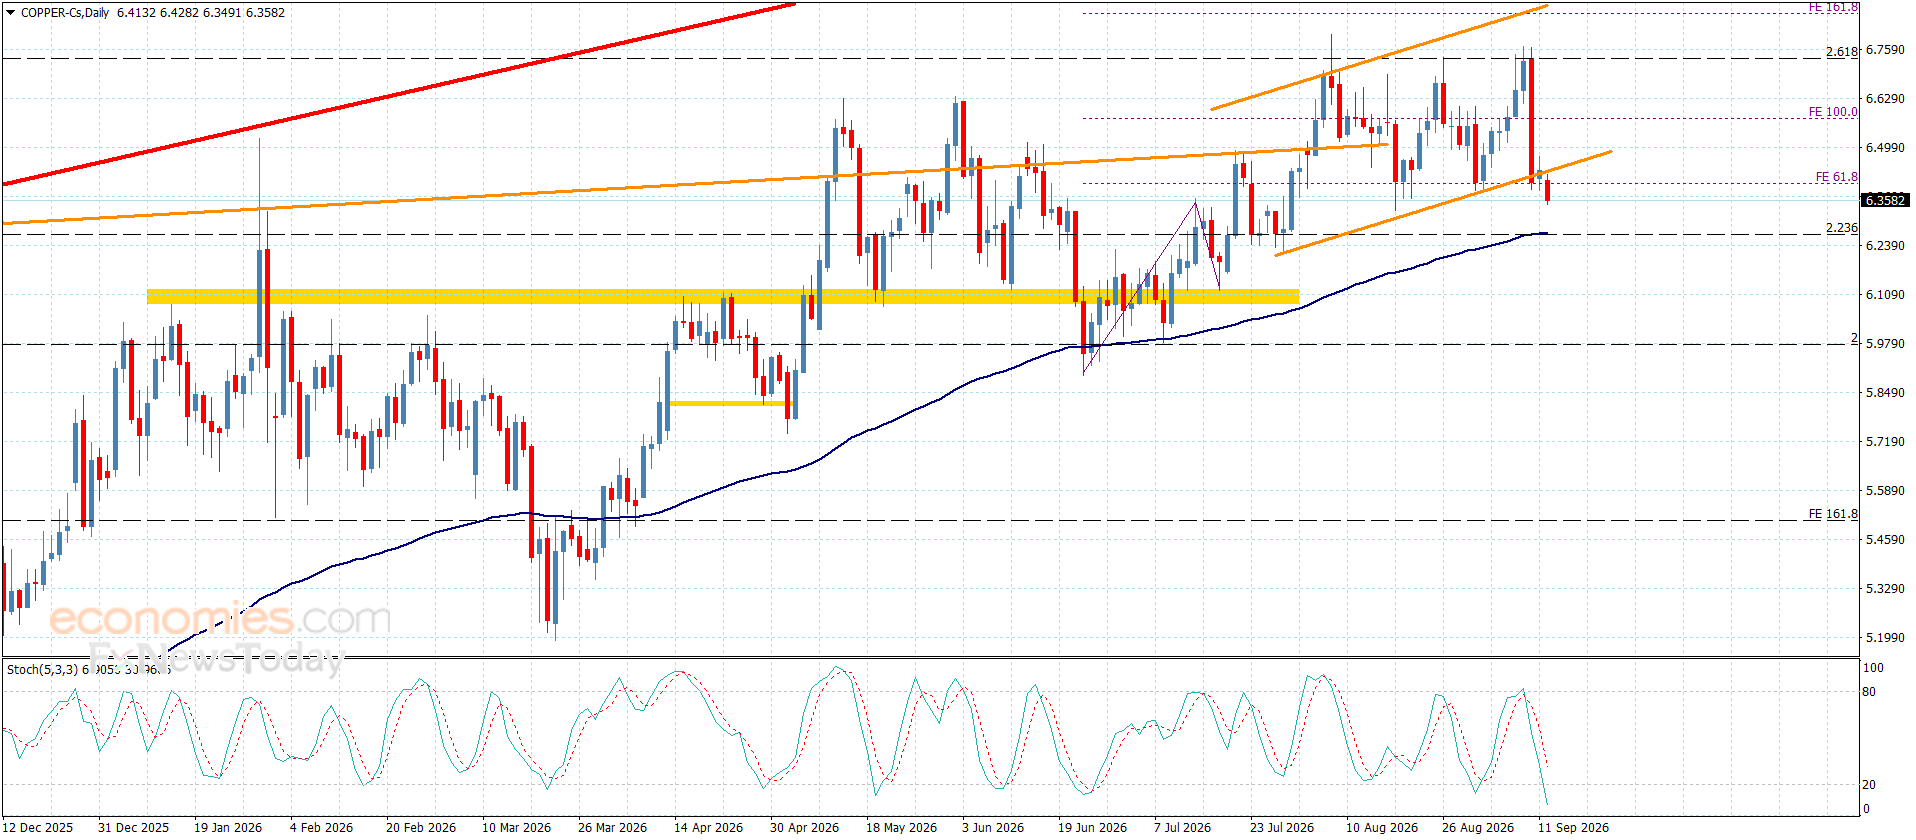Click the 5.9790 price axis value
The height and width of the screenshot is (840, 1916).
coord(1885,344)
